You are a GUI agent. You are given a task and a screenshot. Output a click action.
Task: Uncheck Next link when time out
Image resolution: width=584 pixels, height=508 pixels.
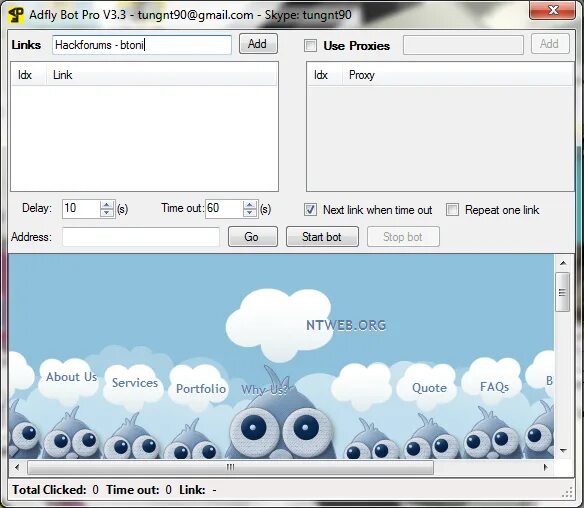pos(310,210)
